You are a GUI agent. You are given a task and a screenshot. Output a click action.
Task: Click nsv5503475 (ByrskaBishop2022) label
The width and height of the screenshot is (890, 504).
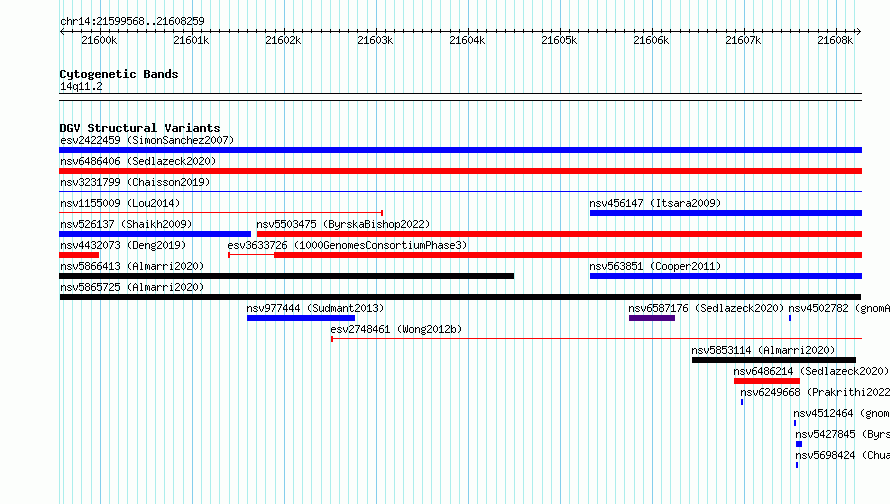tap(343, 224)
